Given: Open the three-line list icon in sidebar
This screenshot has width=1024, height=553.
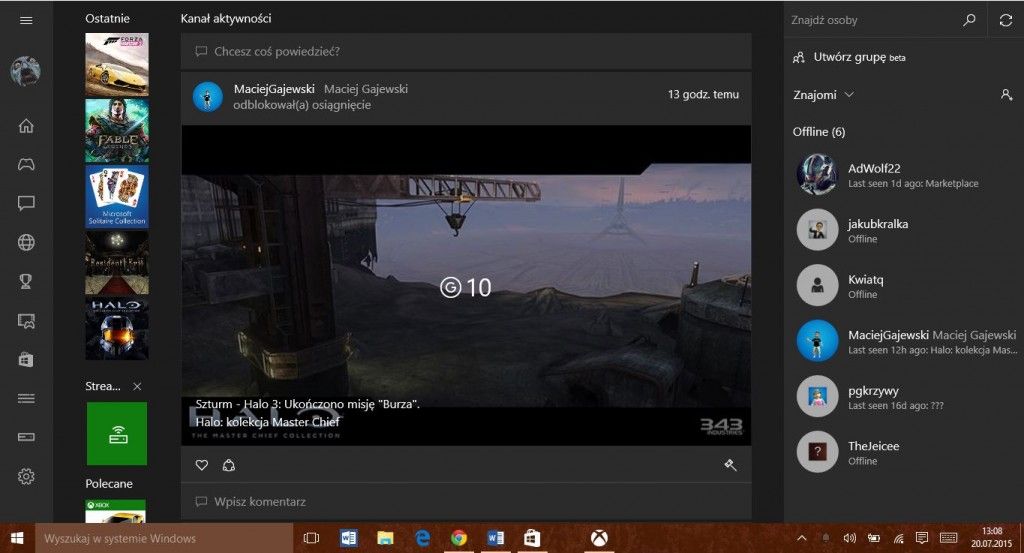Looking at the screenshot, I should [x=26, y=398].
